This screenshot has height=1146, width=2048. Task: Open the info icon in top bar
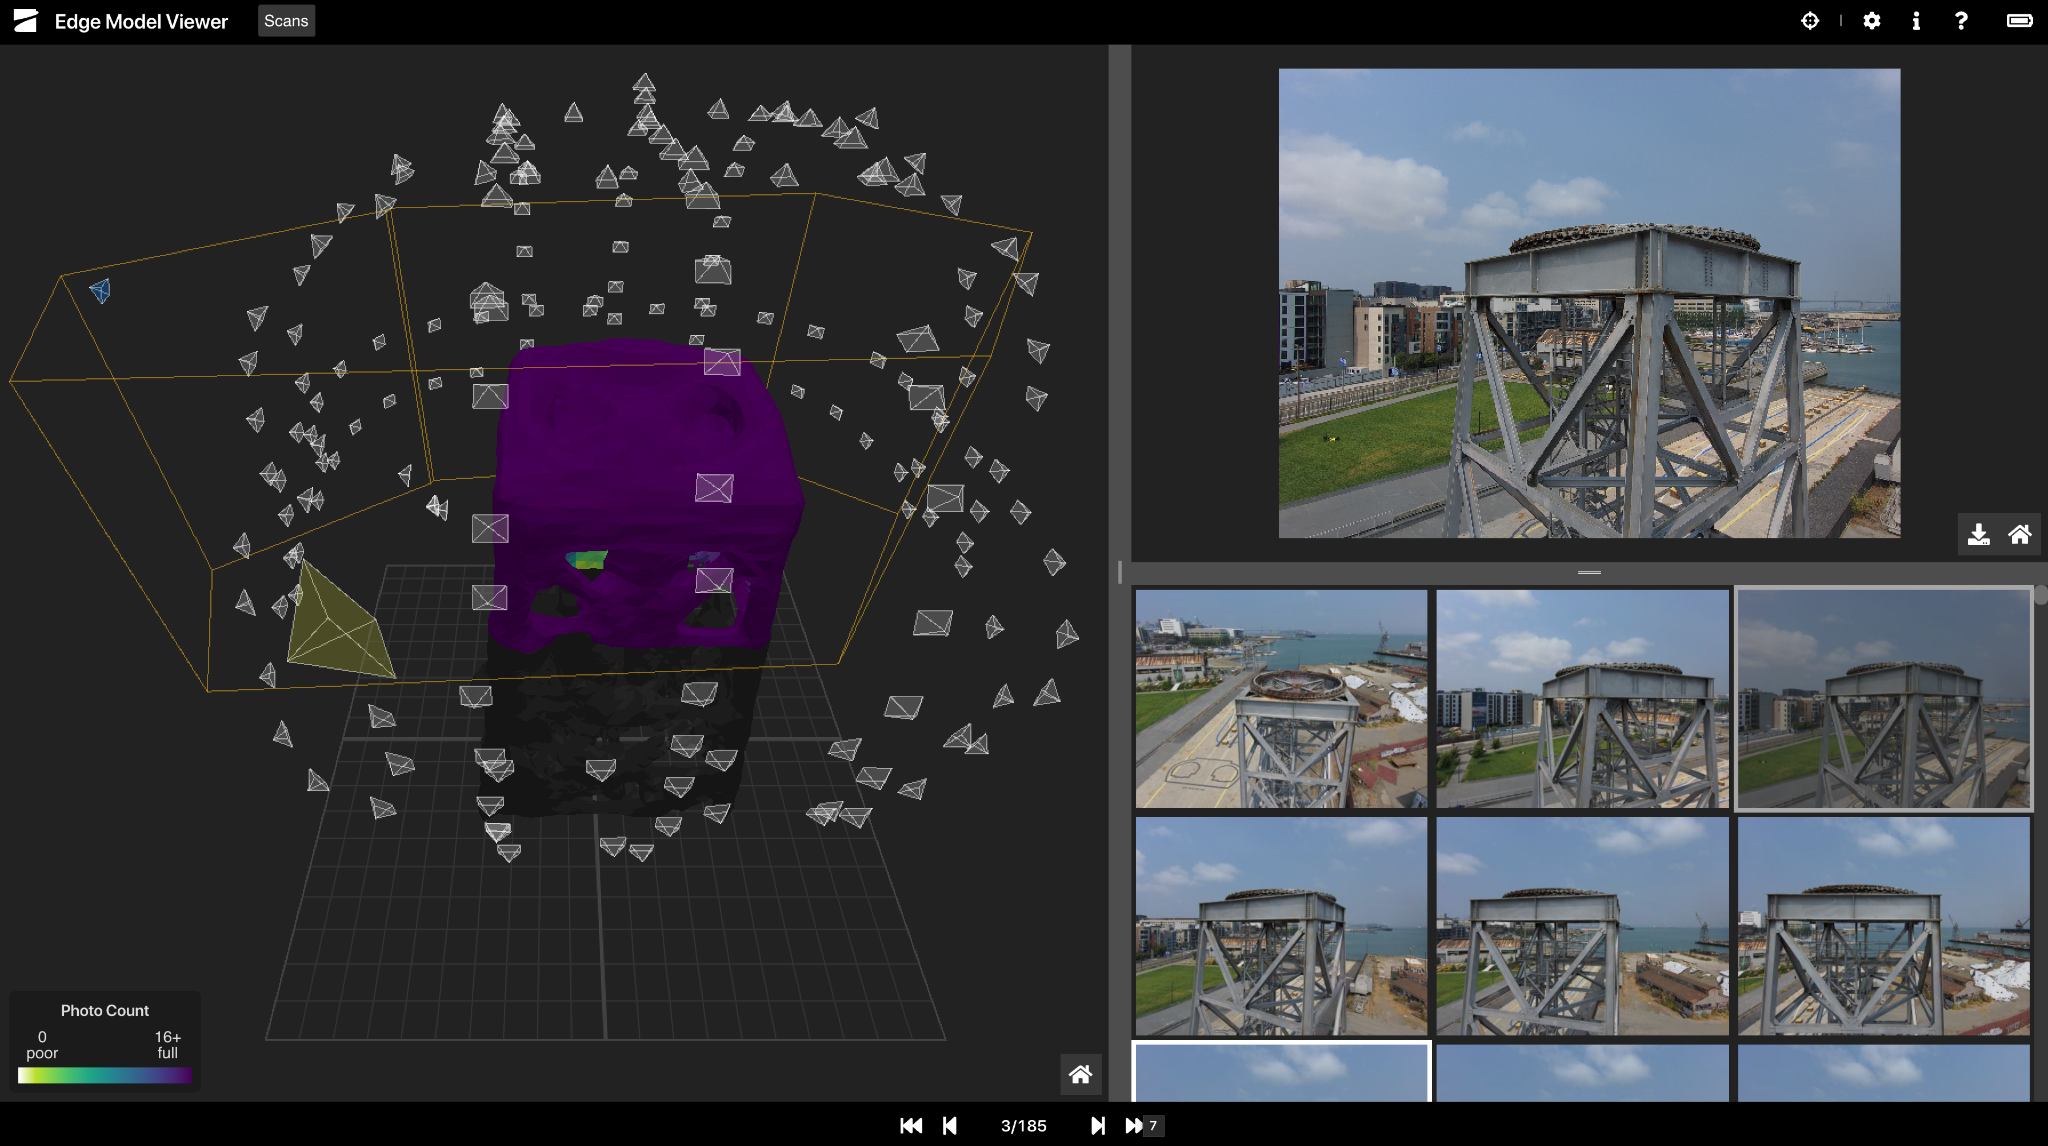click(1916, 21)
